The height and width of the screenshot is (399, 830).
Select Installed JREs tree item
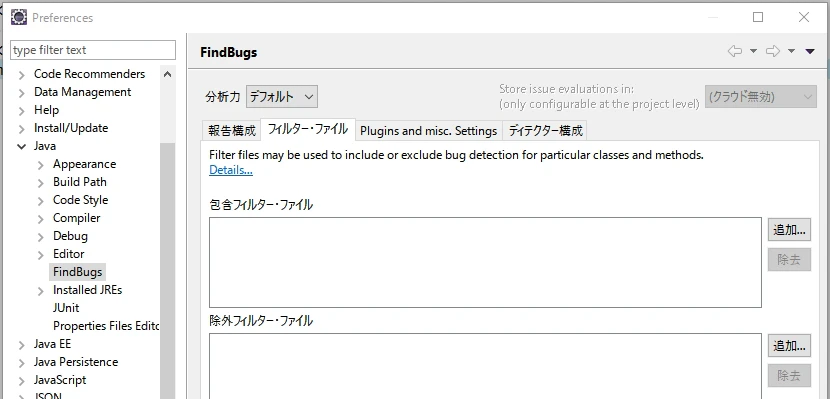click(x=87, y=290)
